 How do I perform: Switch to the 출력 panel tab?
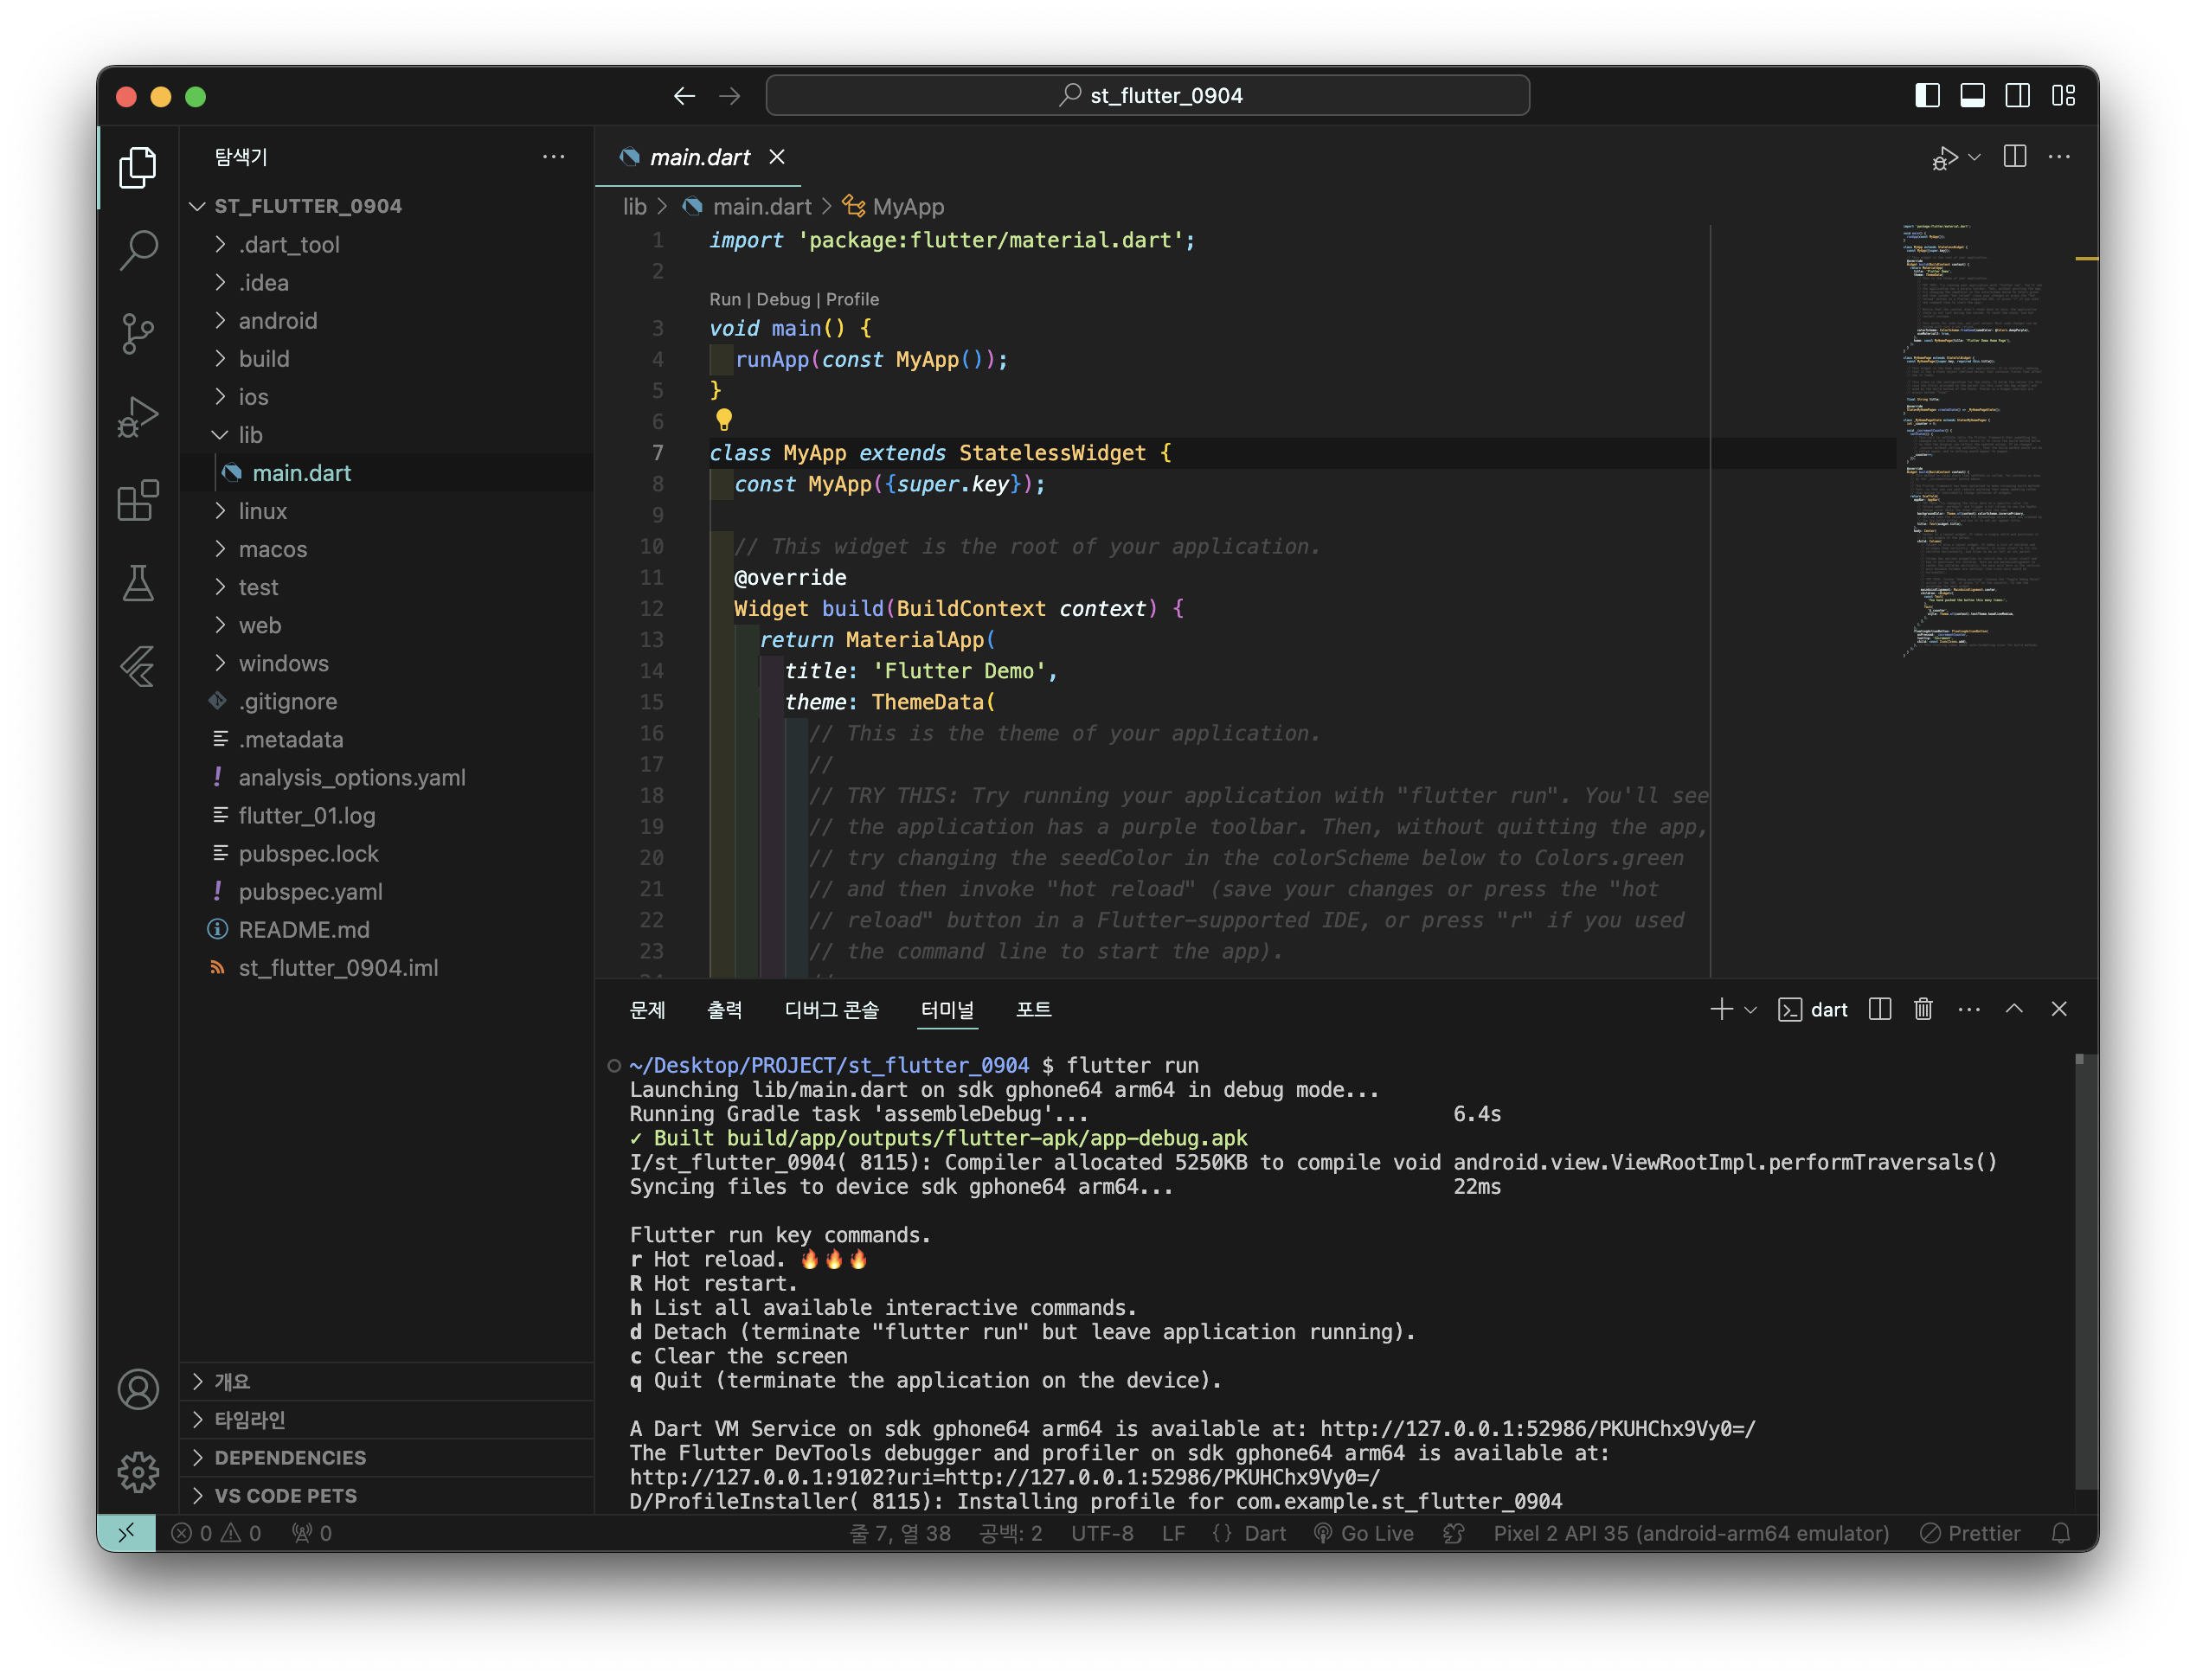pyautogui.click(x=724, y=1009)
